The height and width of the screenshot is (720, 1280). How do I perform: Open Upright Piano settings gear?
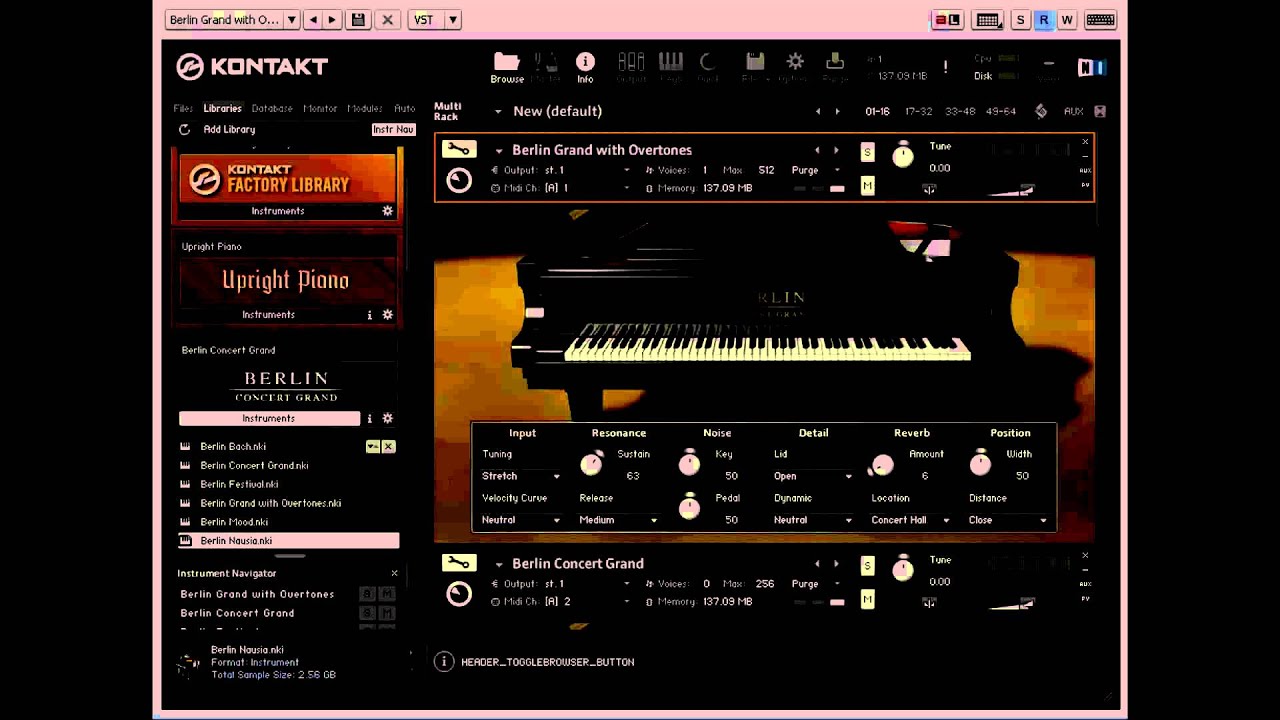pos(388,315)
